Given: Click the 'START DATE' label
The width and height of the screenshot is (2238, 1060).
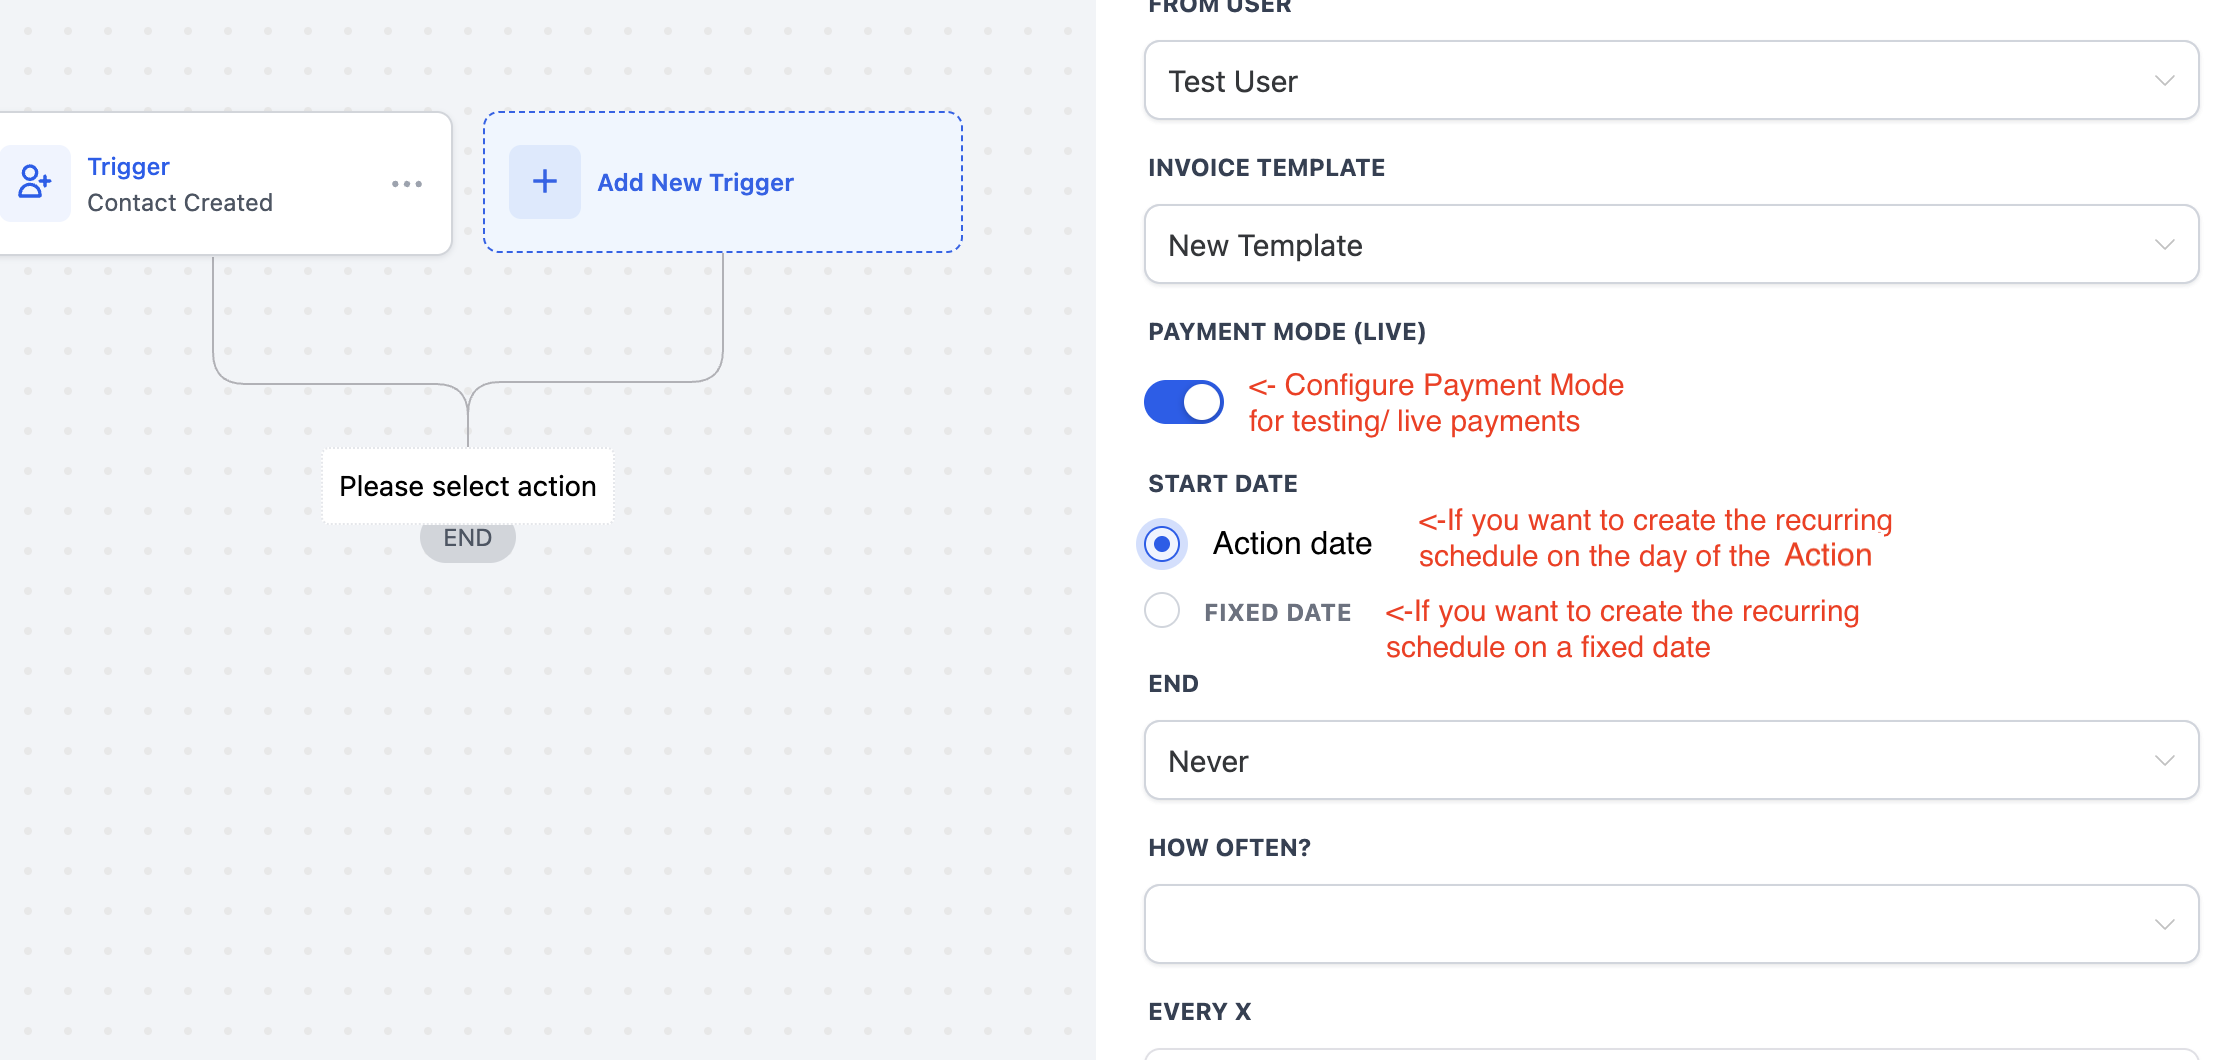Looking at the screenshot, I should click(1223, 484).
